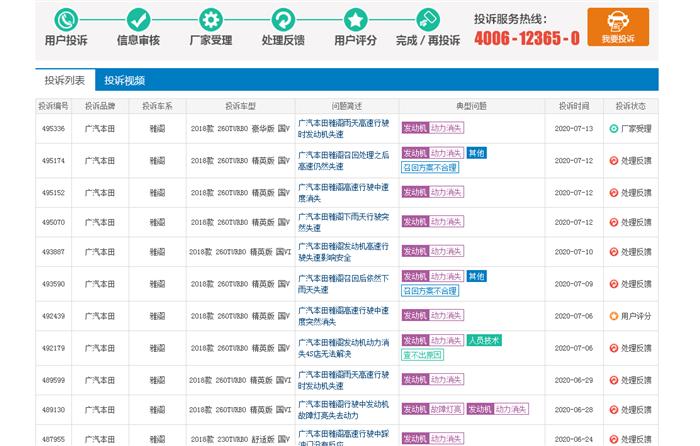
Task: Switch to the 投诉视频 tab
Action: coord(125,80)
